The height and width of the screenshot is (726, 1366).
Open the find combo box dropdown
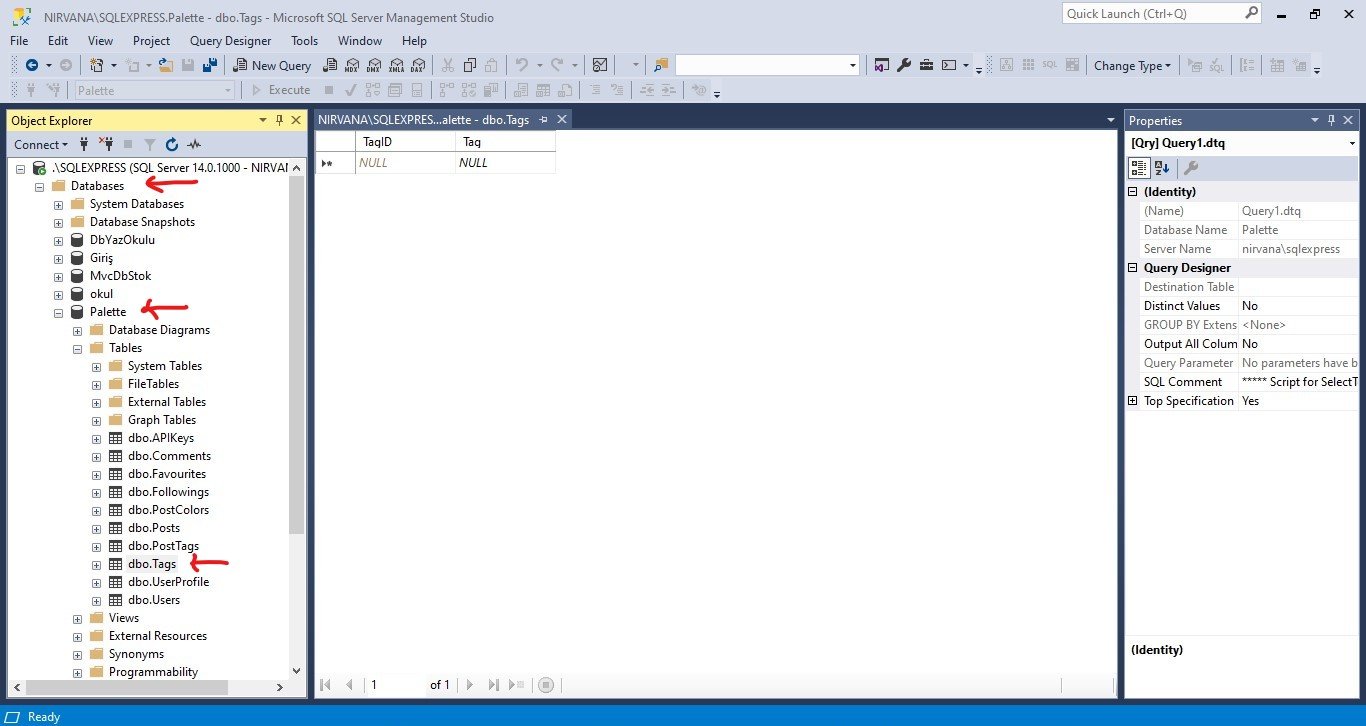tap(853, 65)
